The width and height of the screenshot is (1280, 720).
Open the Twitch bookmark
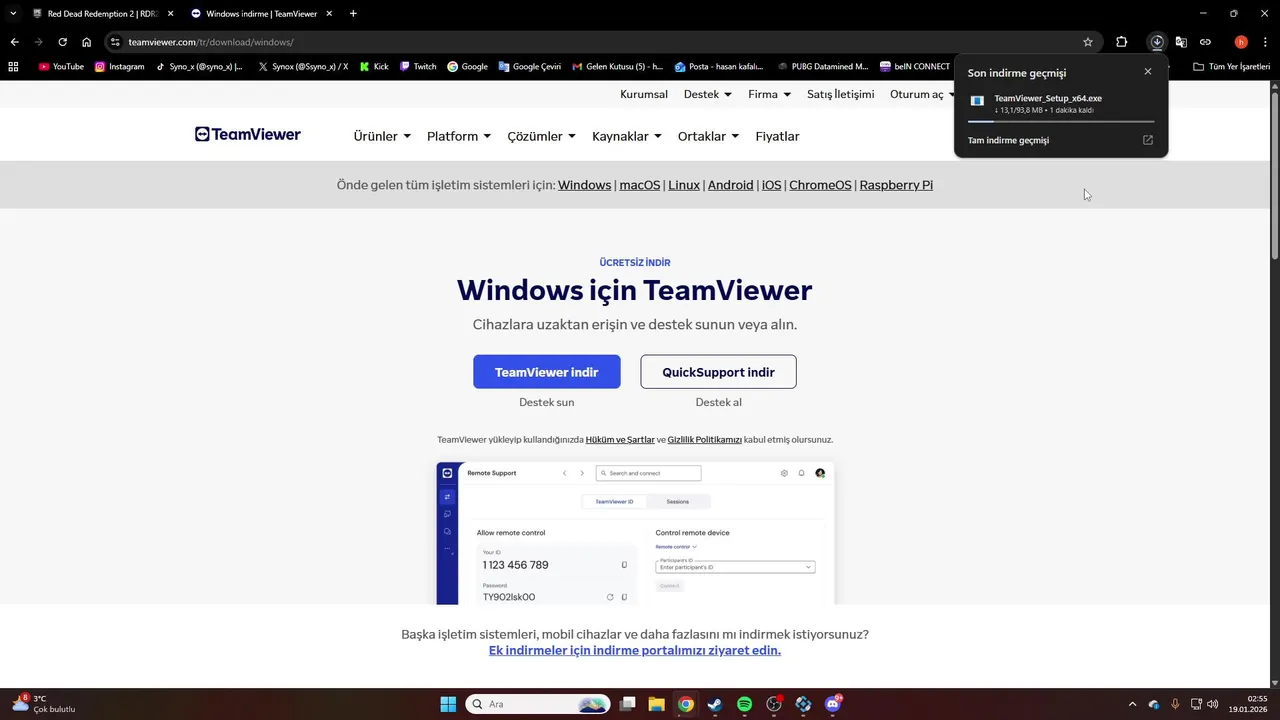tap(418, 67)
